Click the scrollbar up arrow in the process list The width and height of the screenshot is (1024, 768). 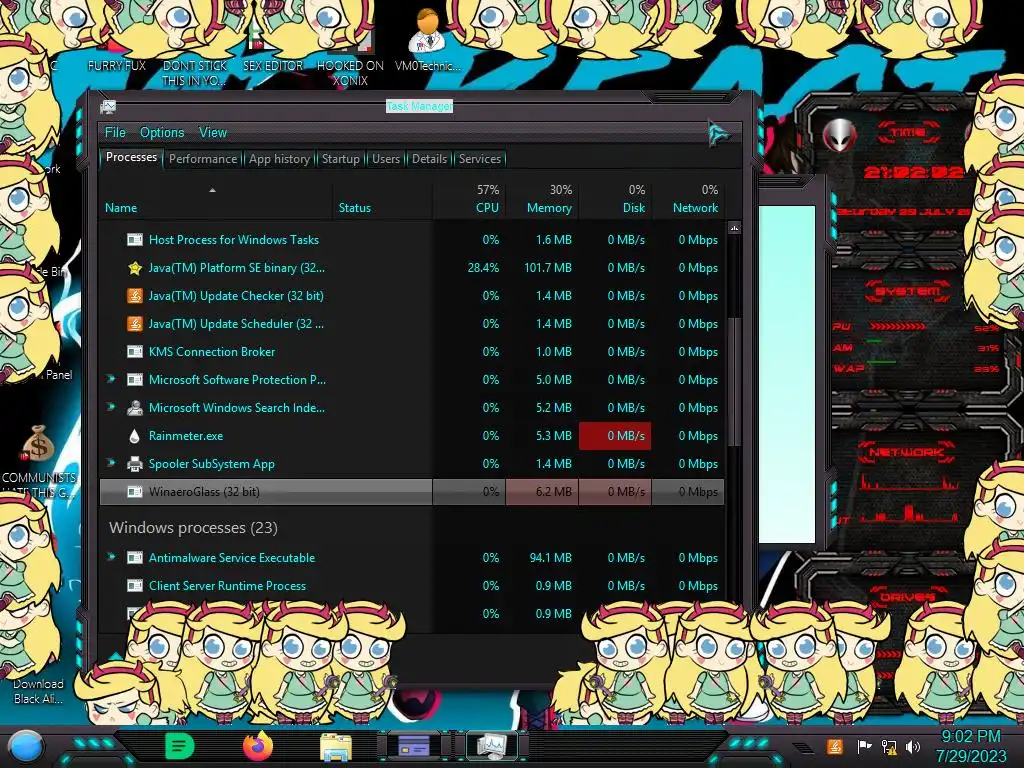click(x=734, y=229)
